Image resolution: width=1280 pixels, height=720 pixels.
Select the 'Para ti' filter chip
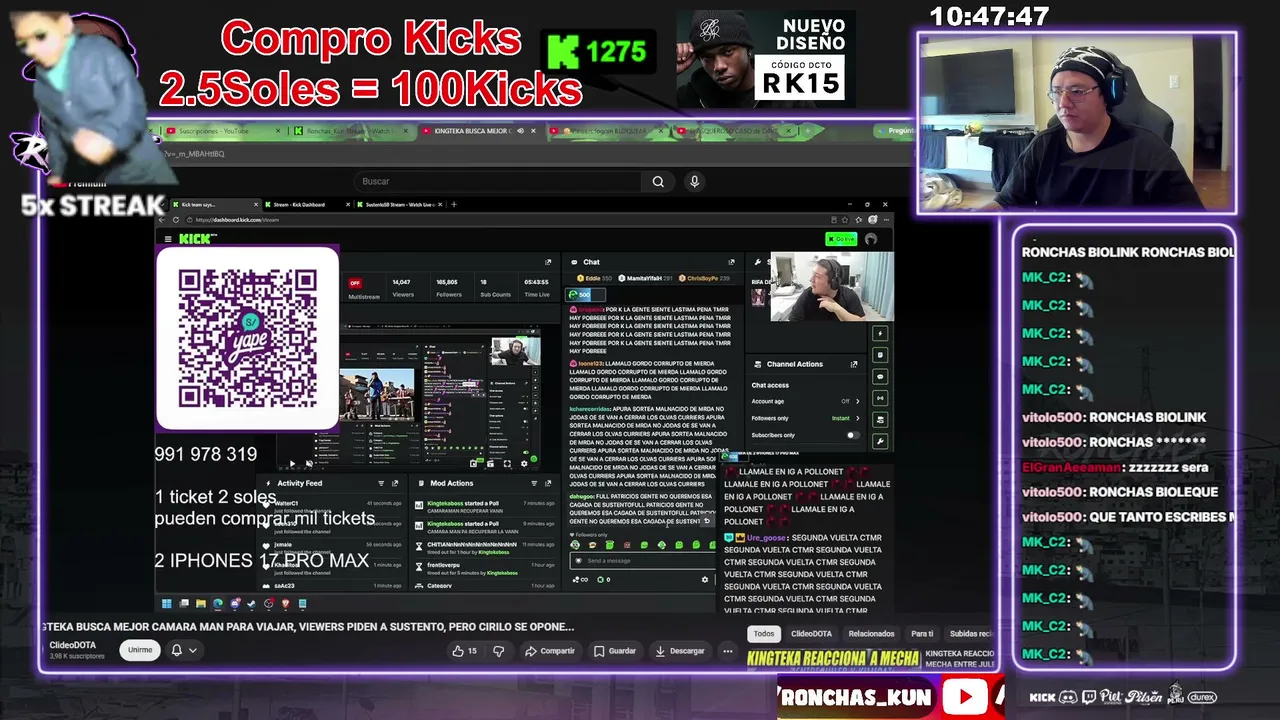[922, 634]
